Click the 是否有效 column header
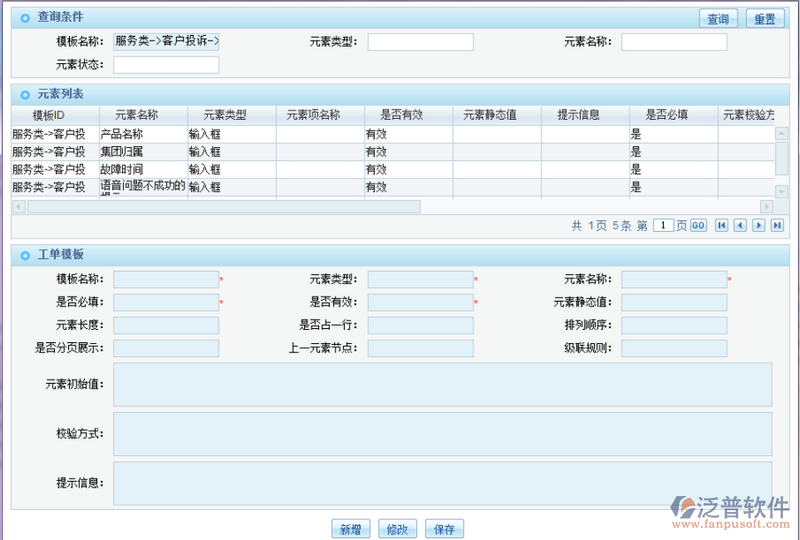 (385, 115)
